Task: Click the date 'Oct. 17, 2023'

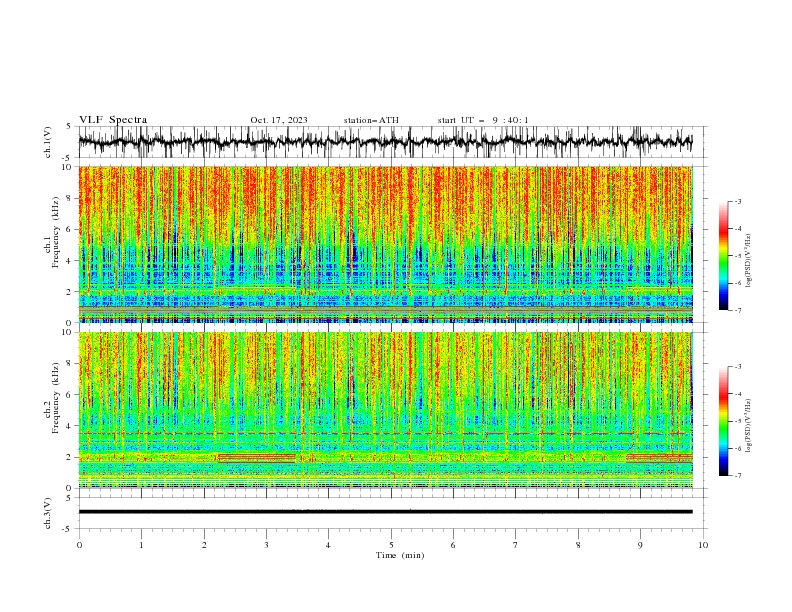Action: (x=279, y=120)
